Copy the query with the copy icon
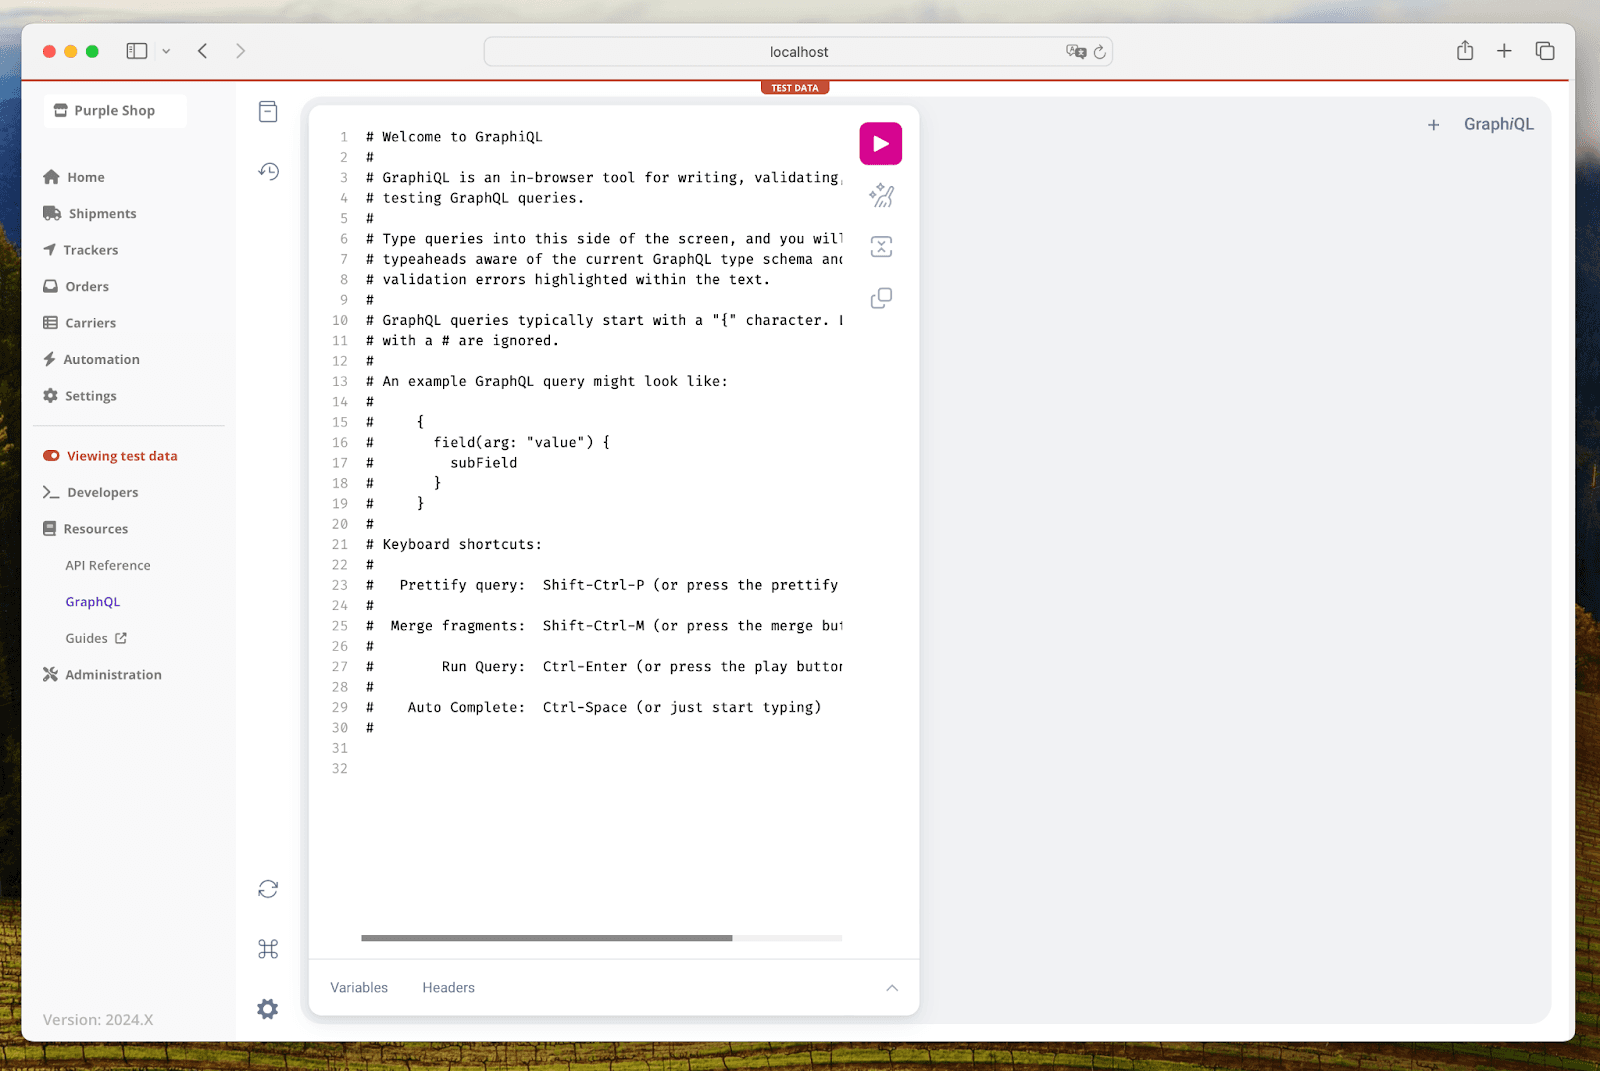Viewport: 1600px width, 1071px height. 881,298
